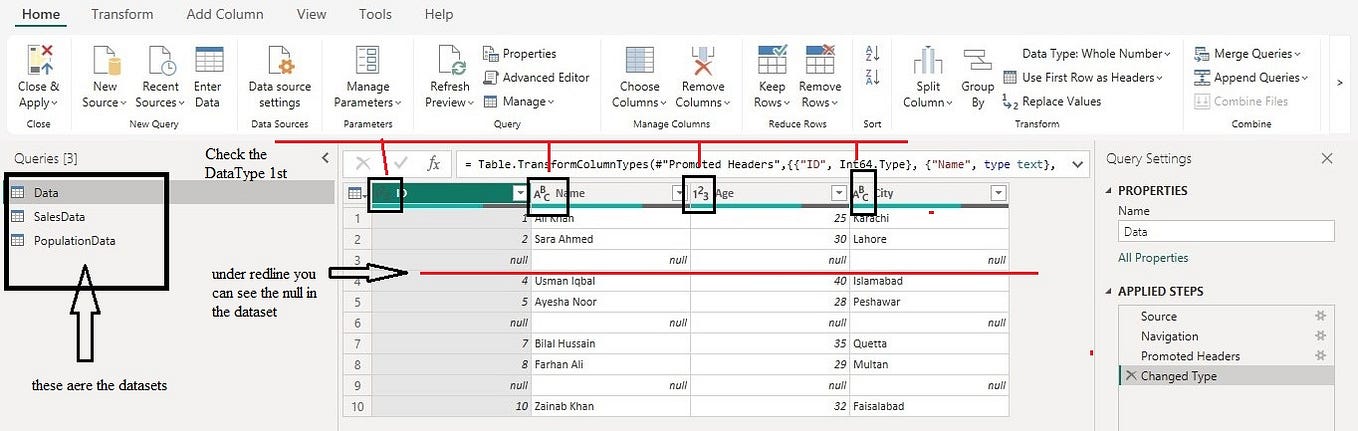Open the Advanced Editor
The height and width of the screenshot is (431, 1358).
tap(536, 77)
